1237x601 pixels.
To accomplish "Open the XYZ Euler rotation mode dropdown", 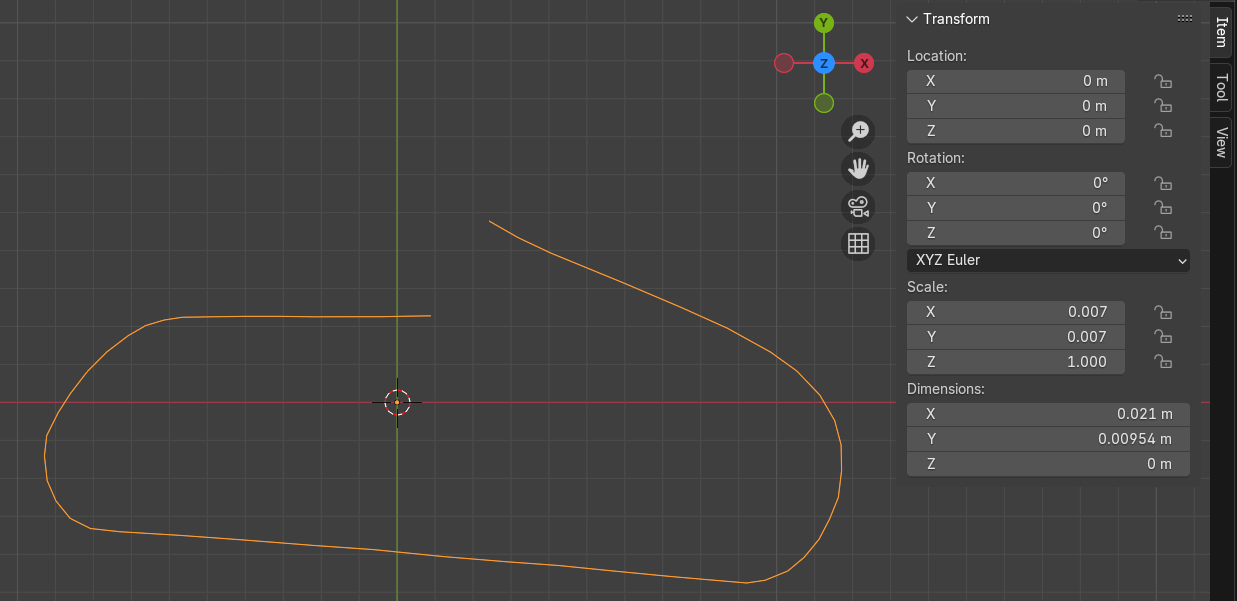I will pos(1048,260).
